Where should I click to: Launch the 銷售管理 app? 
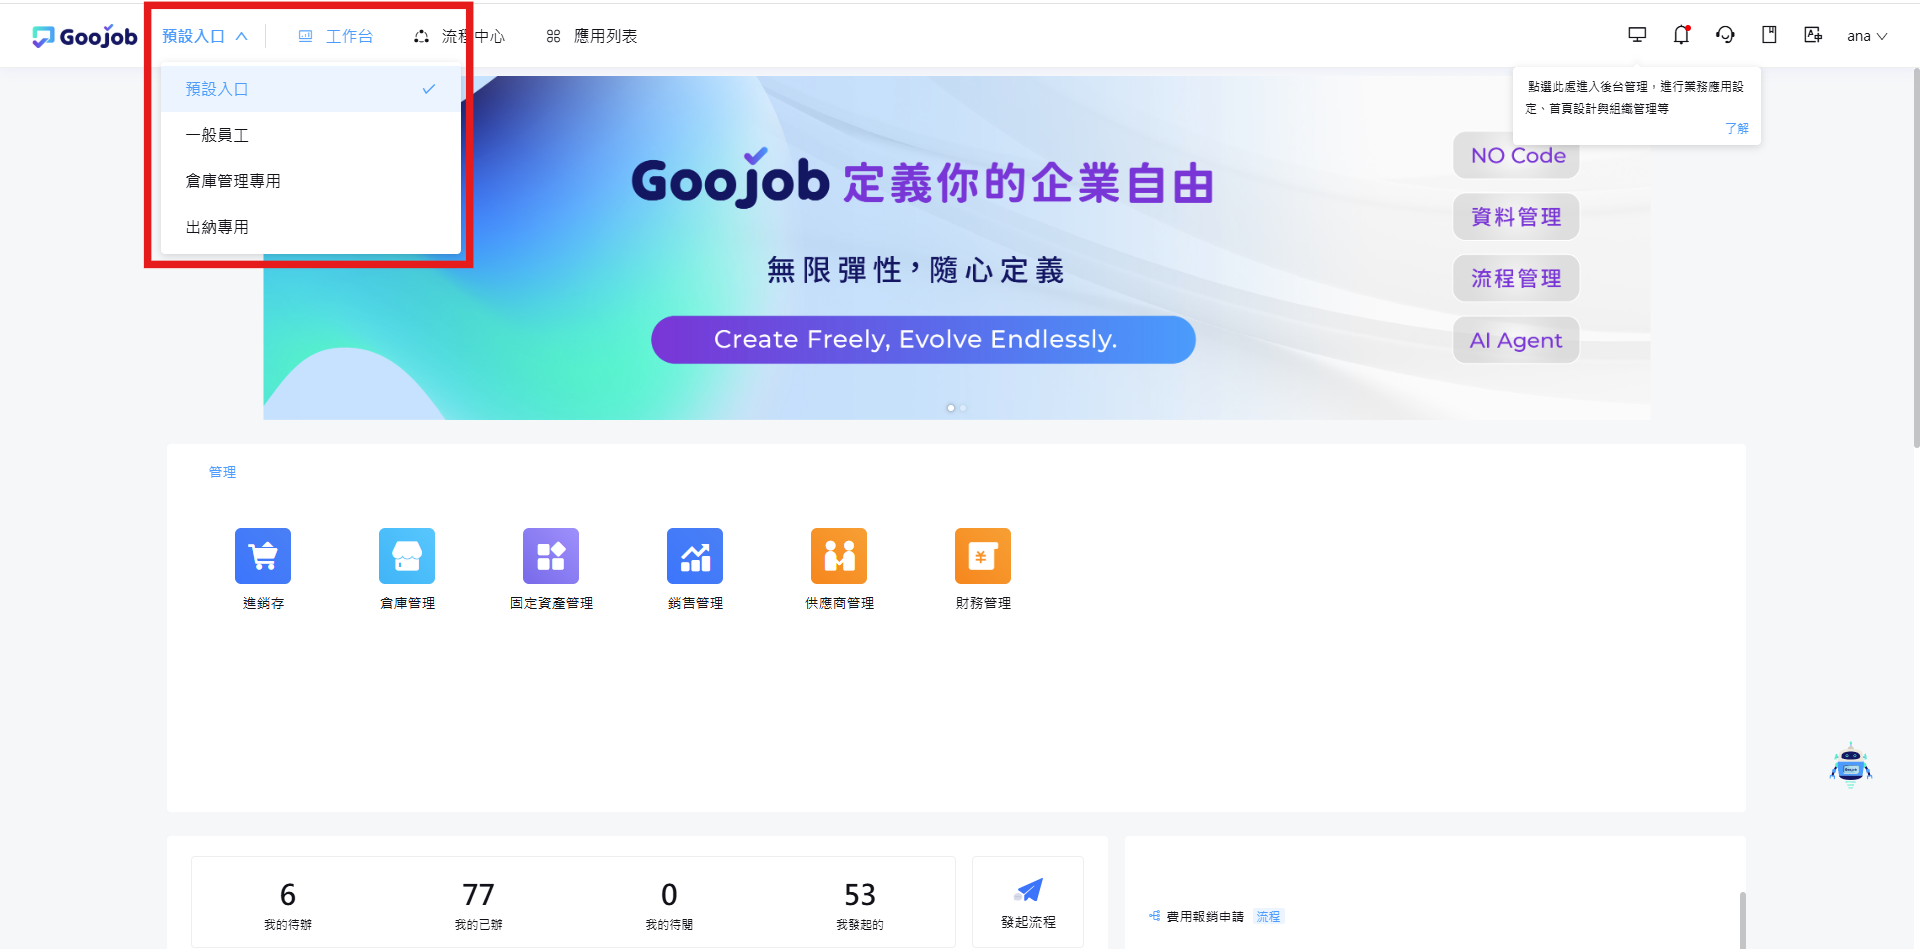pyautogui.click(x=695, y=569)
